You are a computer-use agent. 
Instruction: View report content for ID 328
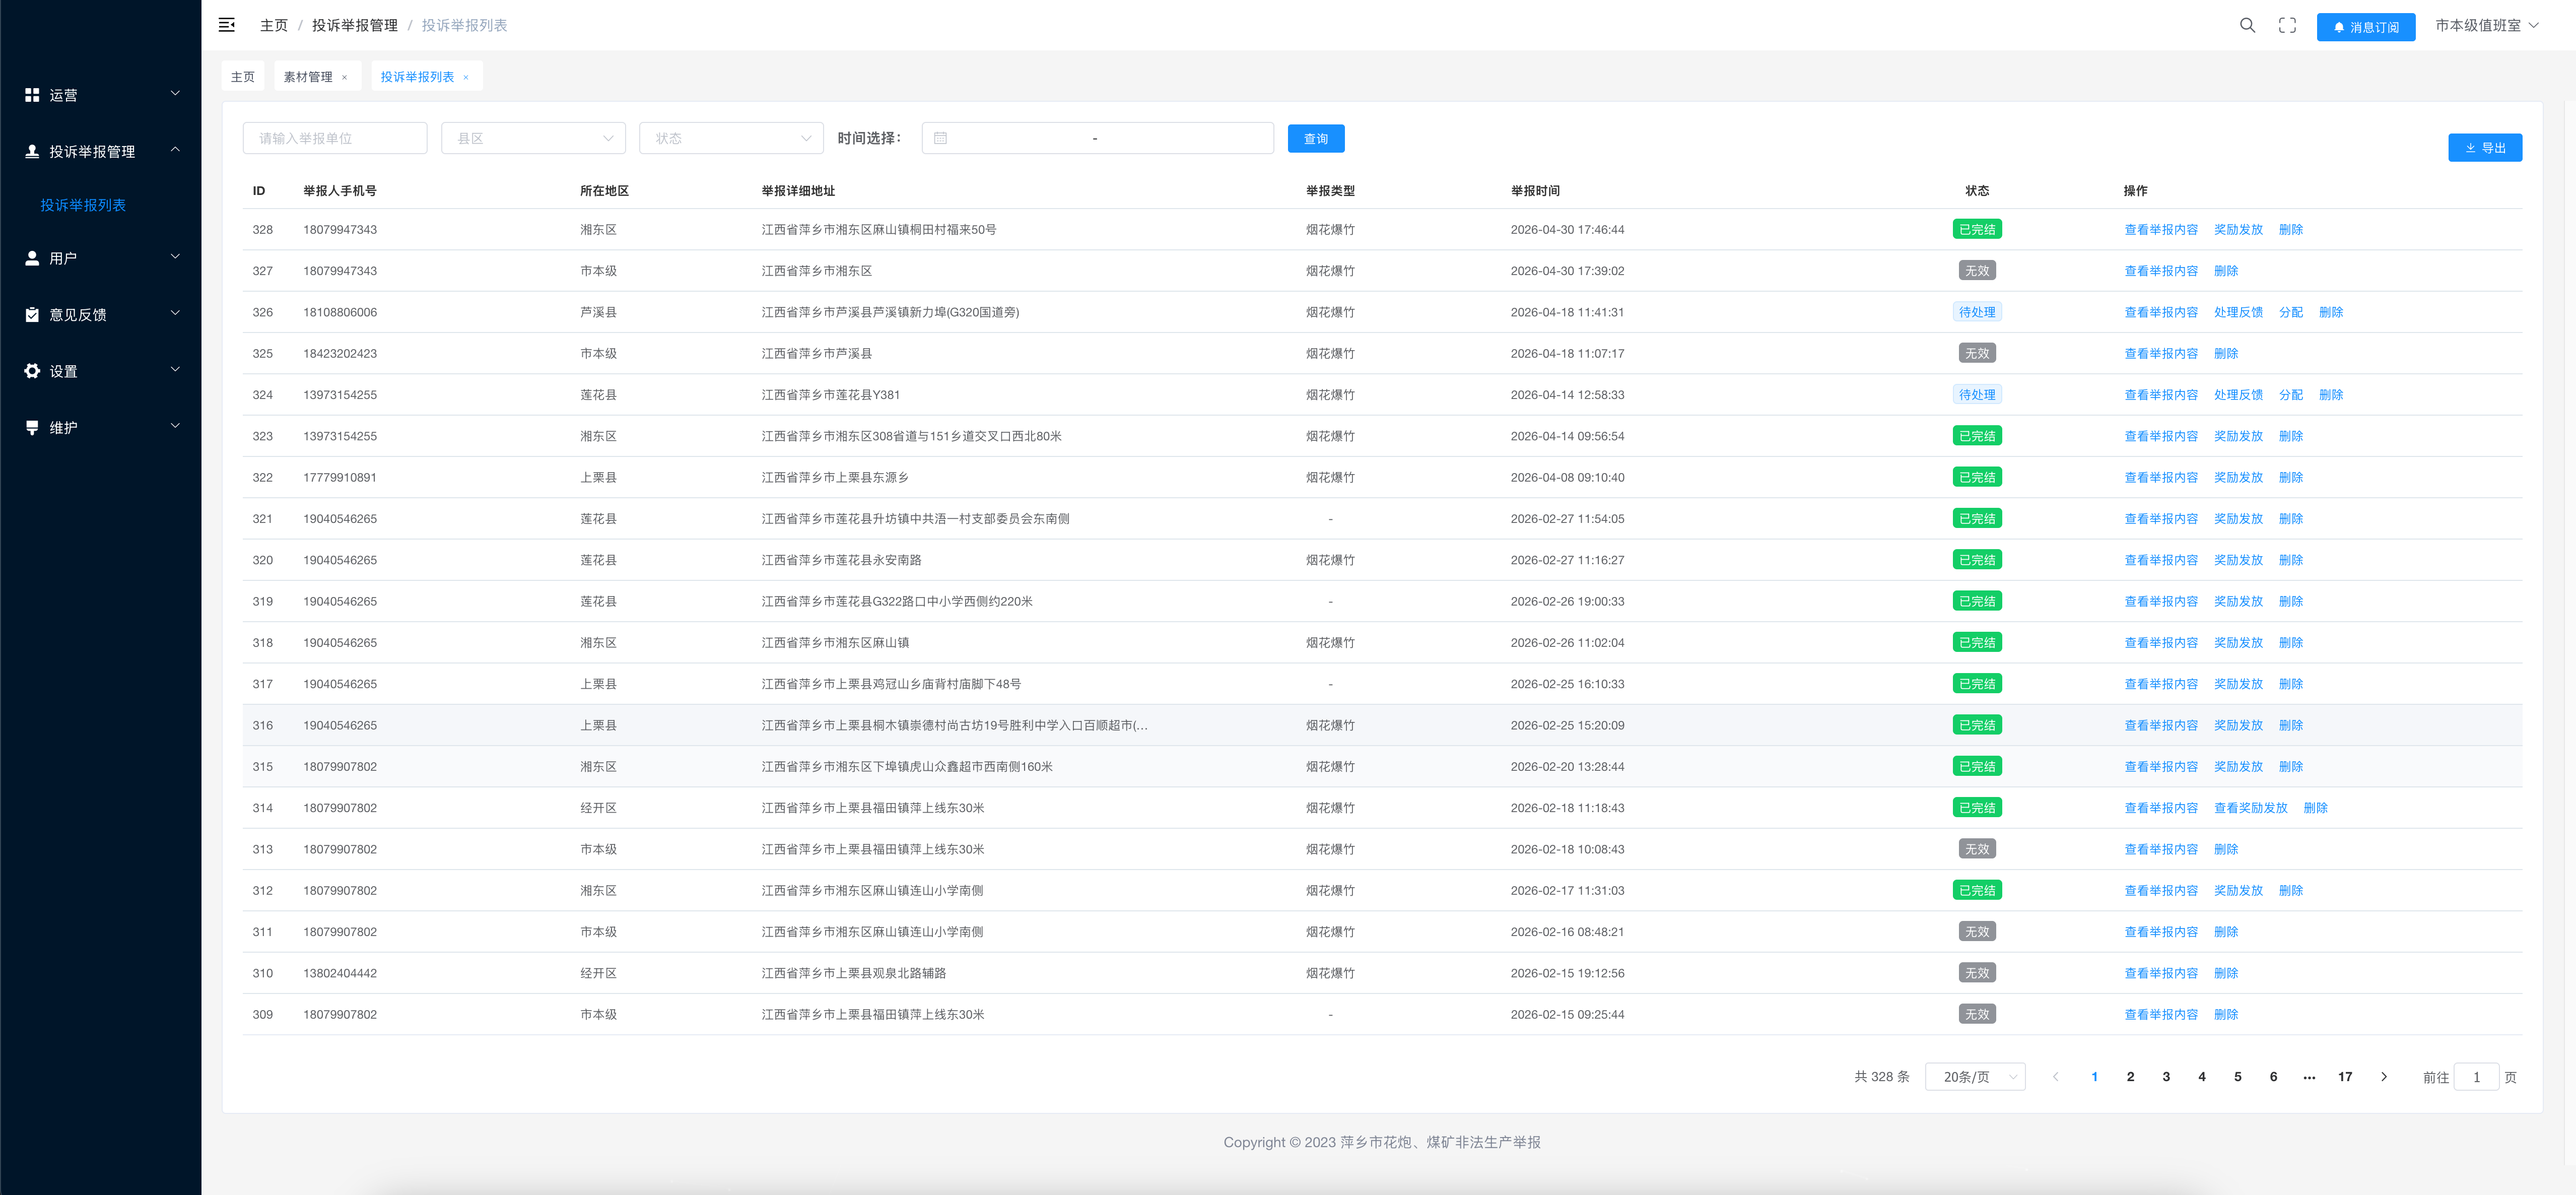tap(2161, 229)
